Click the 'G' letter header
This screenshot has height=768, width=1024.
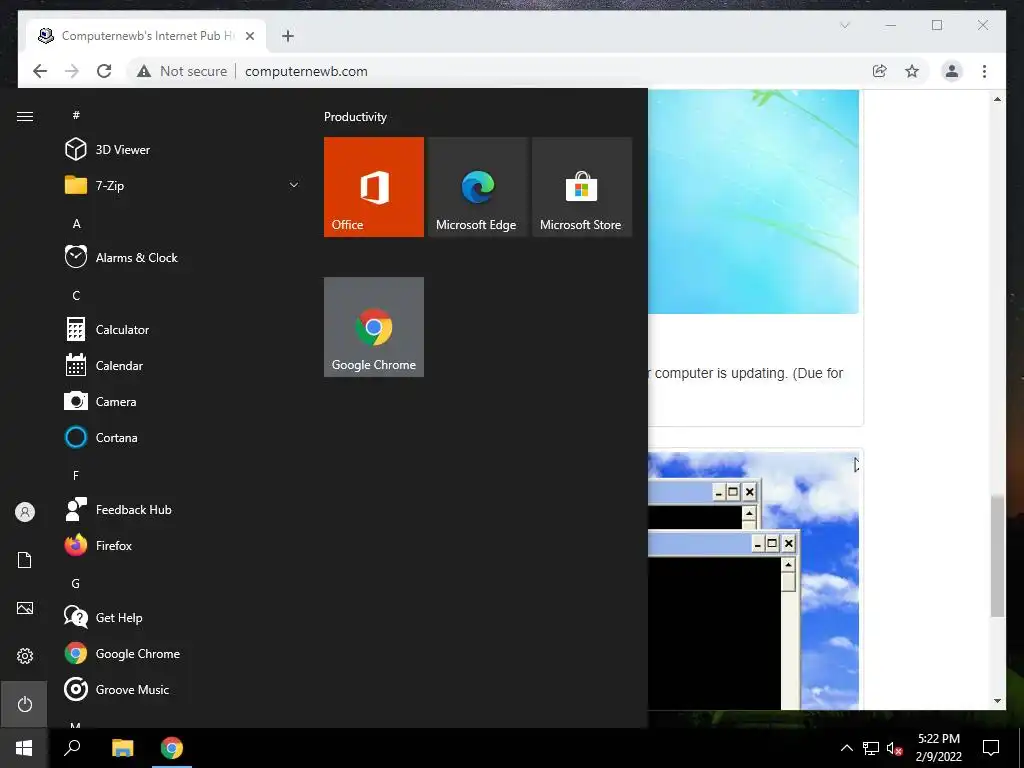click(x=76, y=584)
